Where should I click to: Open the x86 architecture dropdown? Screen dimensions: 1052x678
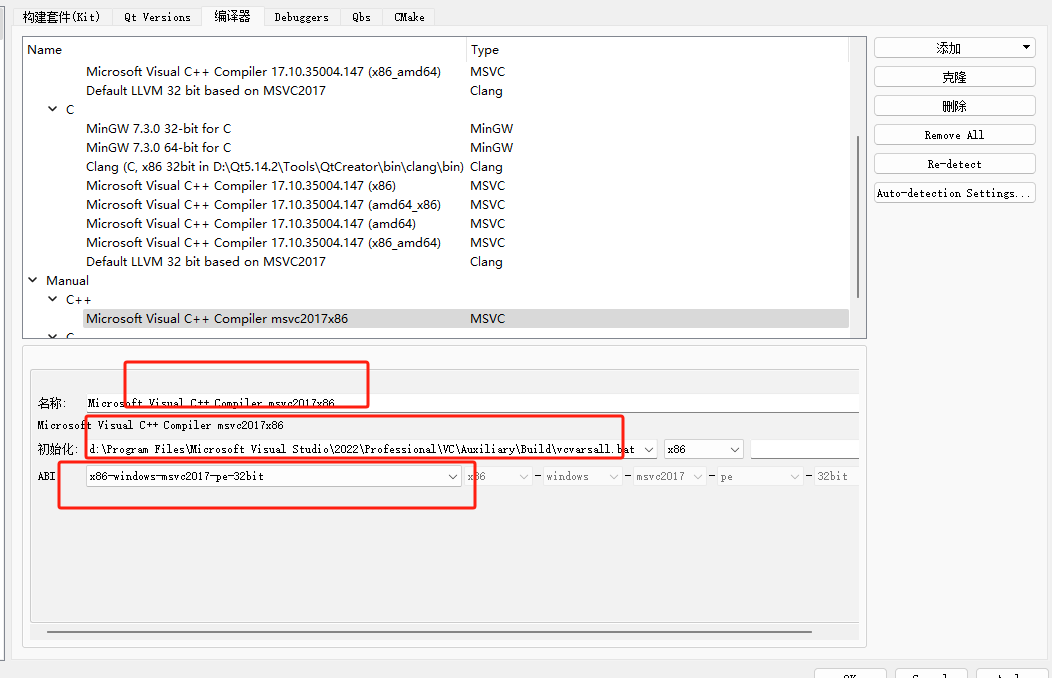point(703,449)
